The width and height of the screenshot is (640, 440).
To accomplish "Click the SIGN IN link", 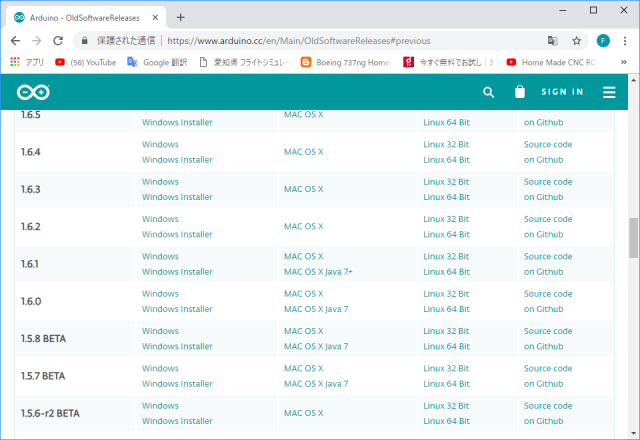I will click(x=562, y=92).
